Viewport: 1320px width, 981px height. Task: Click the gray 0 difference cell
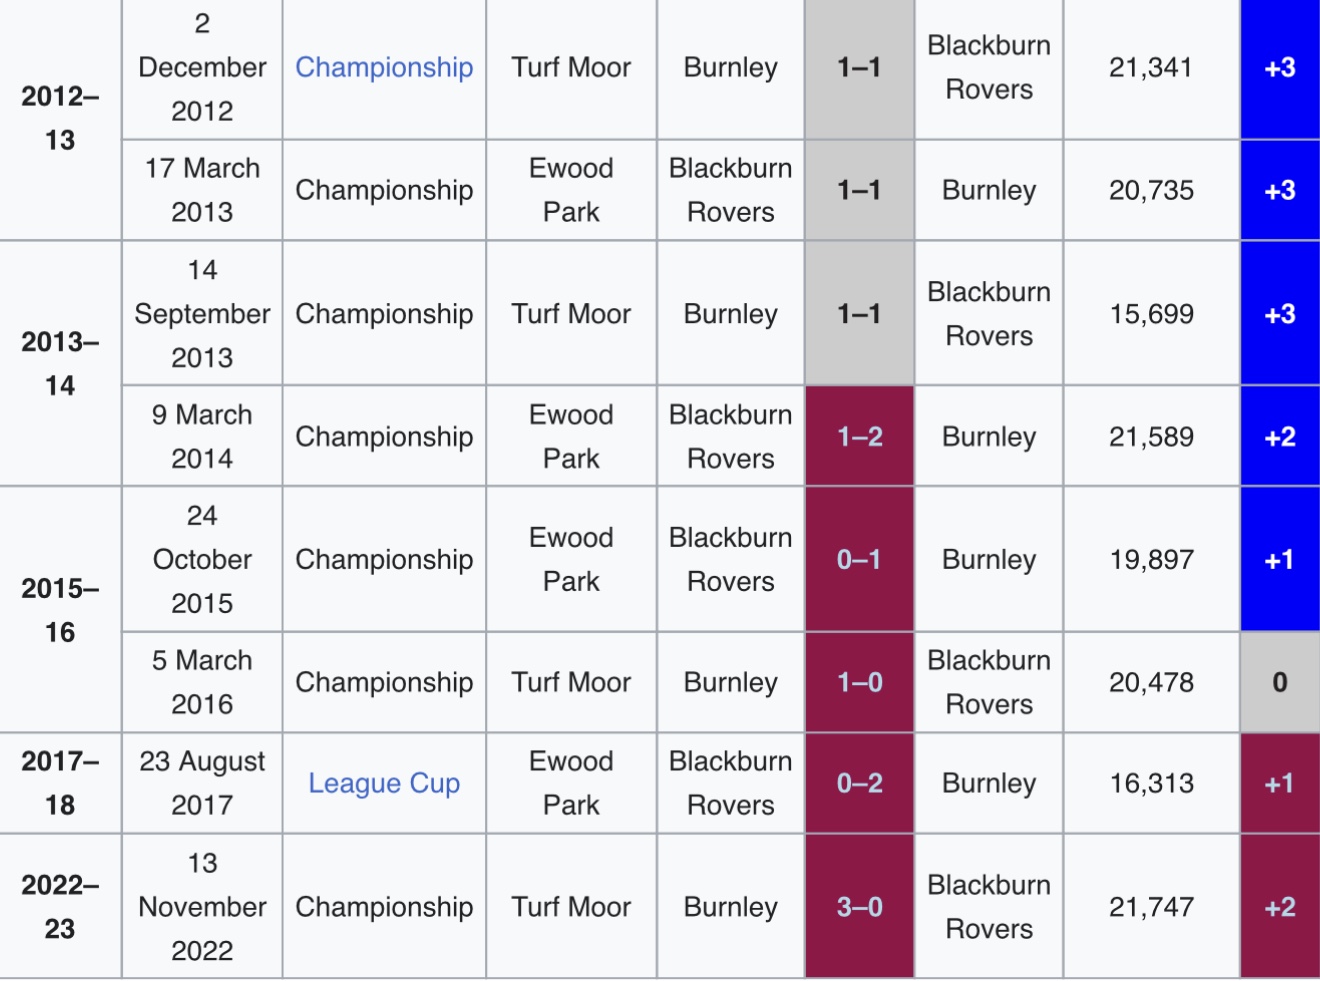pos(1279,683)
